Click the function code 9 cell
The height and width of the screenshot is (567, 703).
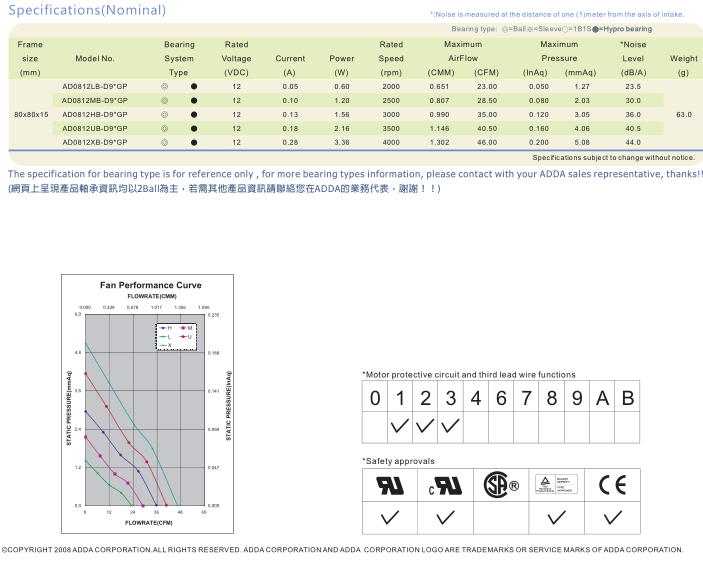(x=577, y=398)
